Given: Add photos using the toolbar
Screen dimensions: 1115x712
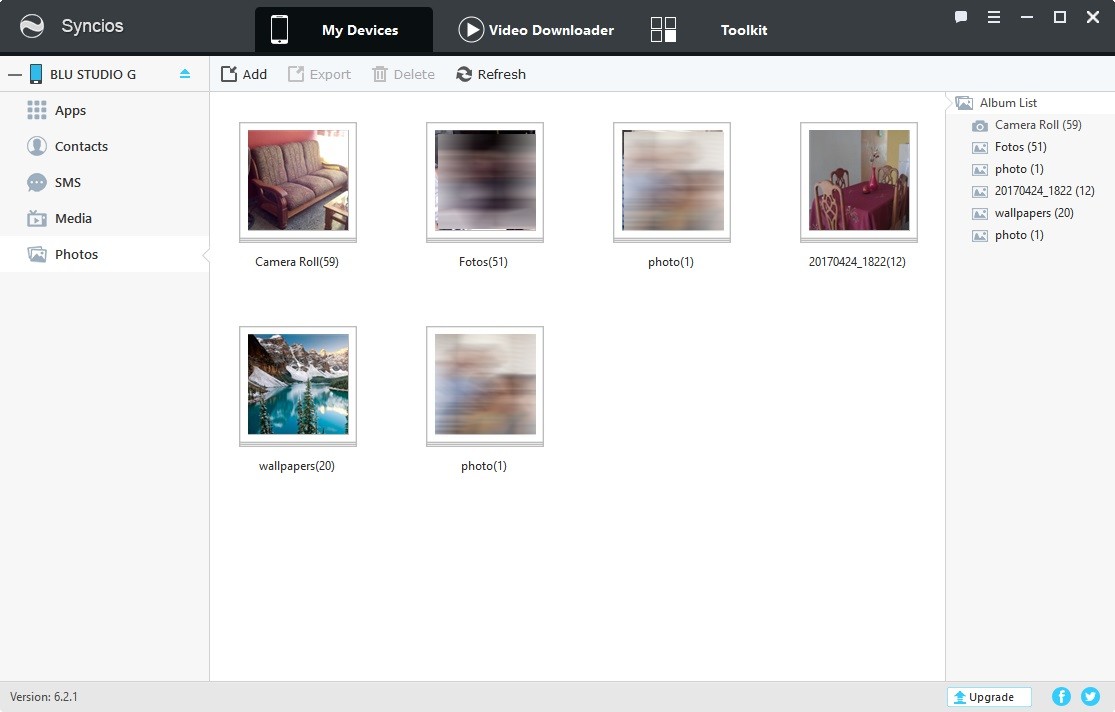Looking at the screenshot, I should (244, 73).
